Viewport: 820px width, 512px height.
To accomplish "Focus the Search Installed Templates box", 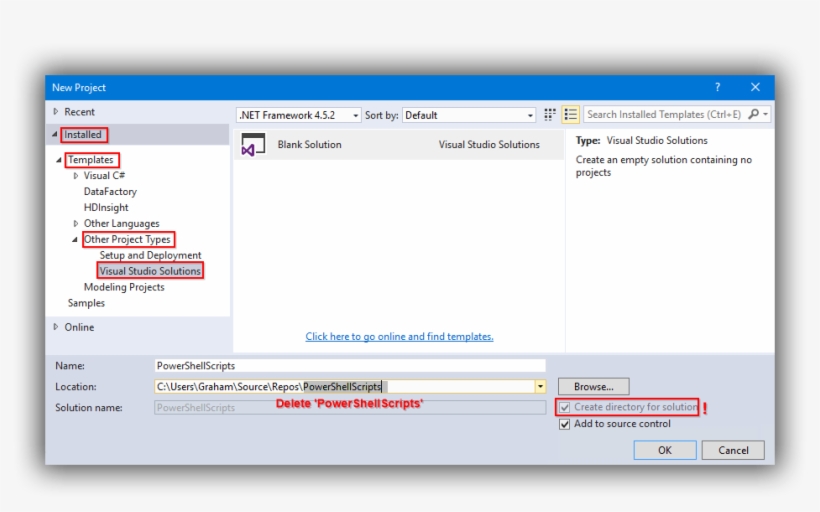I will tap(665, 114).
